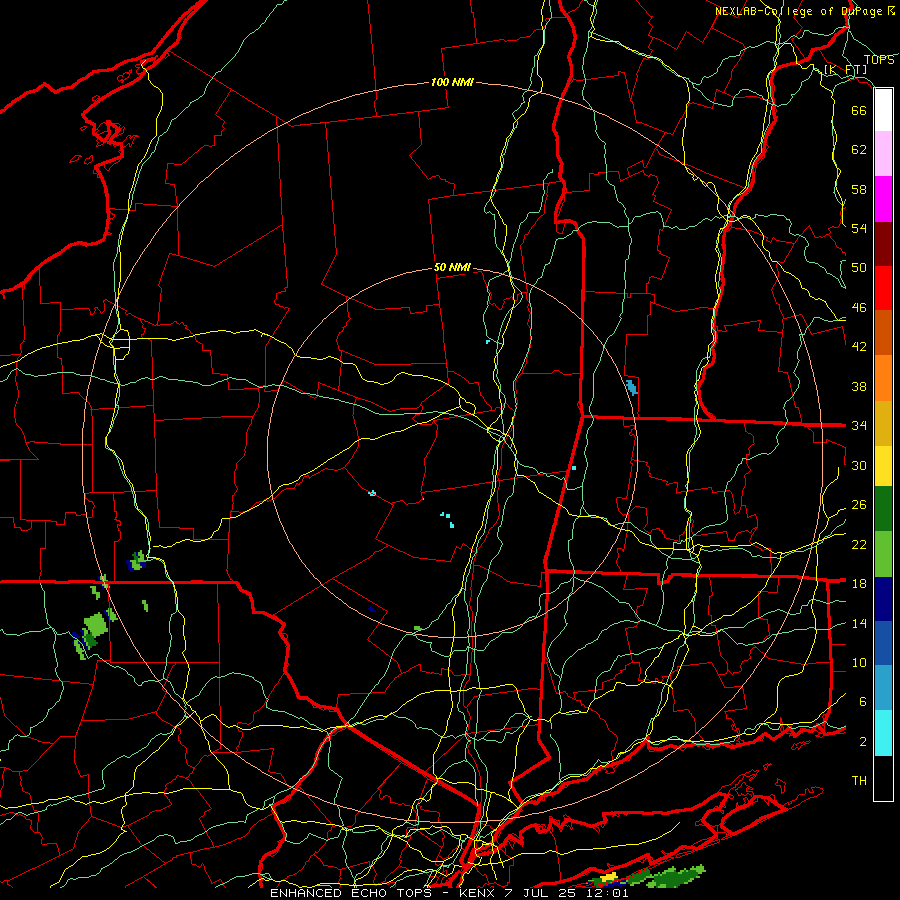Click the dark maroon legend color segment

click(x=883, y=244)
